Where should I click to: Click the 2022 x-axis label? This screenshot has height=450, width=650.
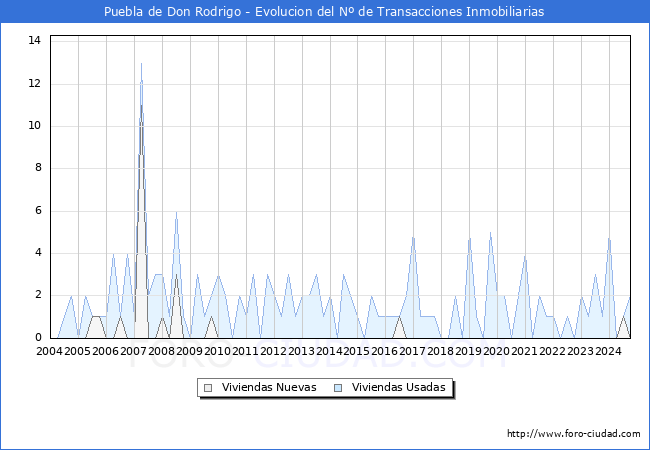[x=552, y=351]
